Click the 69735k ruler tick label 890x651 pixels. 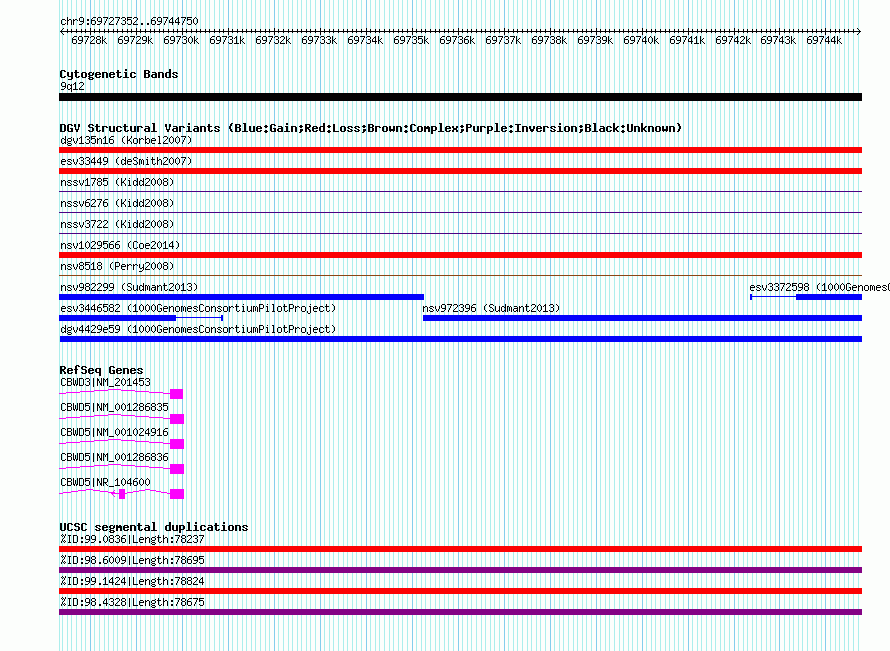coord(411,40)
